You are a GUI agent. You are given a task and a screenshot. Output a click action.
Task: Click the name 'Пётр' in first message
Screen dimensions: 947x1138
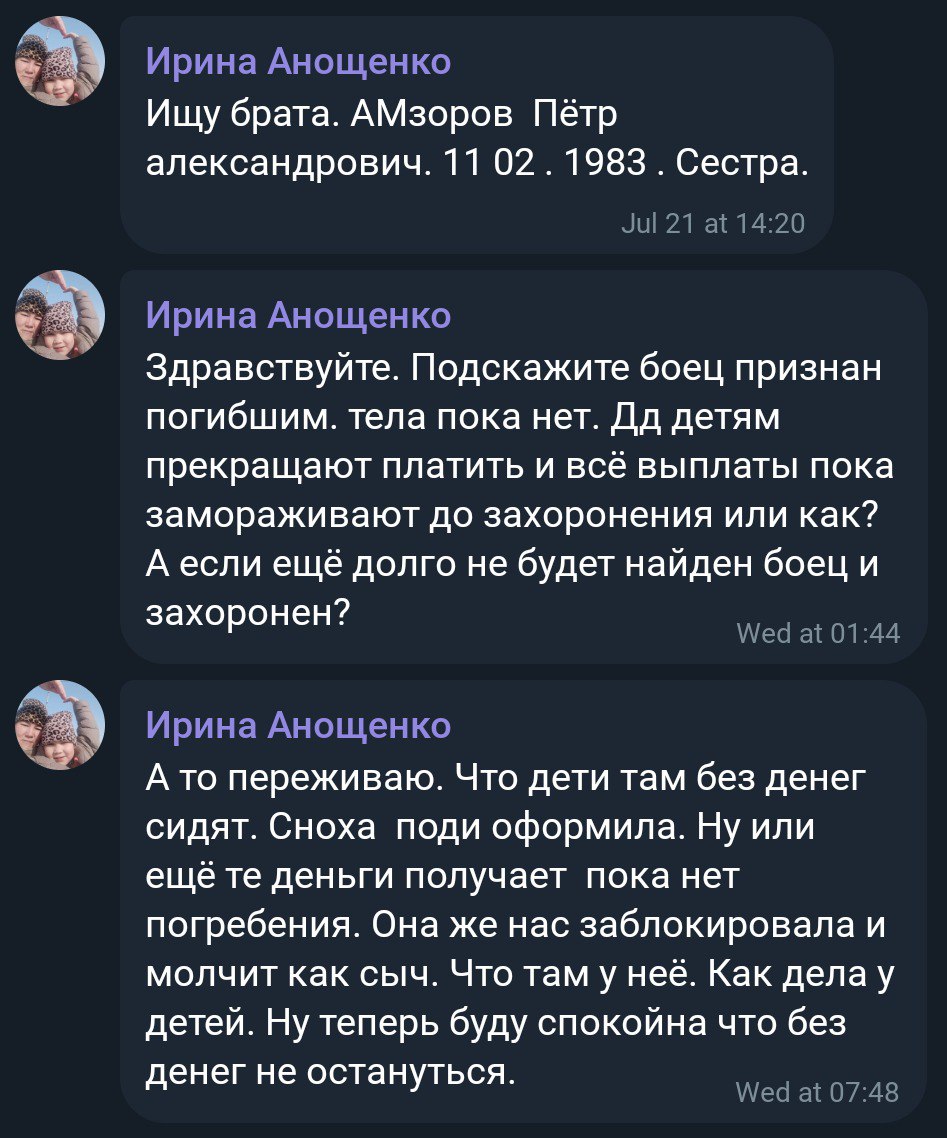pyautogui.click(x=576, y=115)
